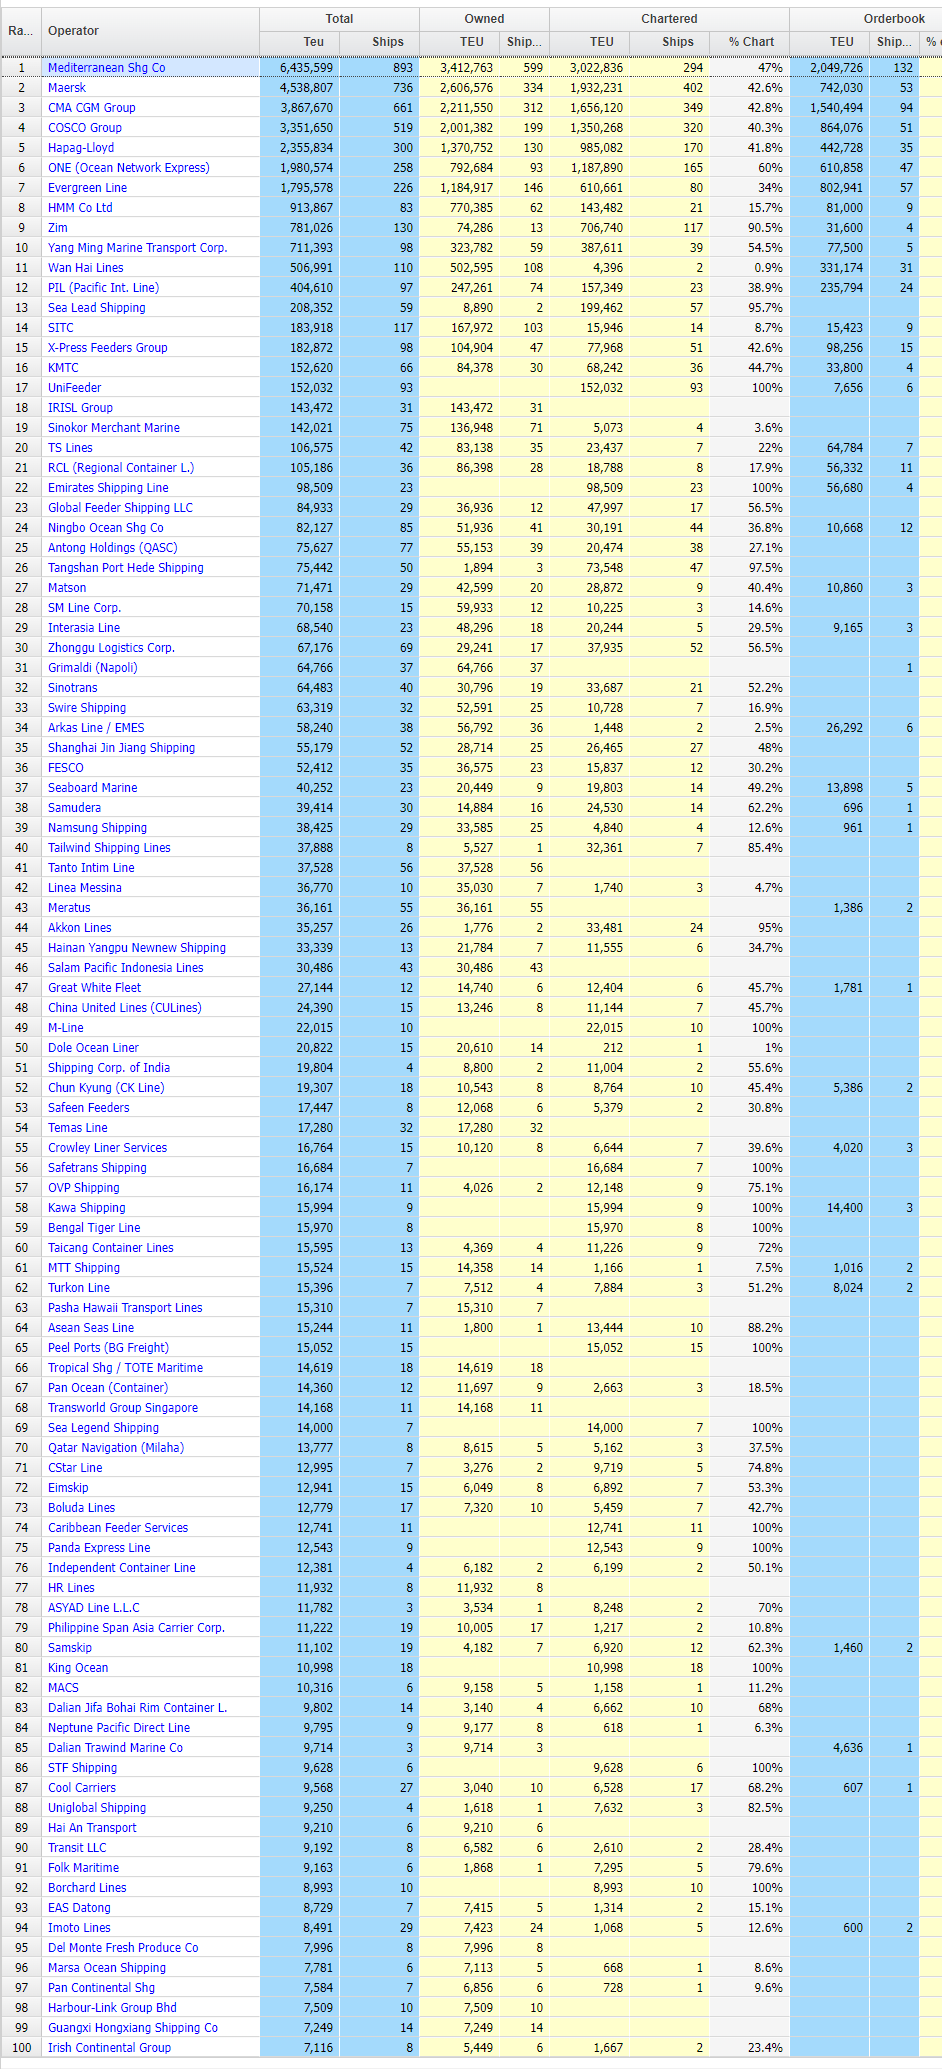Screen dimensions: 942x2069
Task: Open the Linea Messina link
Action: 85,888
